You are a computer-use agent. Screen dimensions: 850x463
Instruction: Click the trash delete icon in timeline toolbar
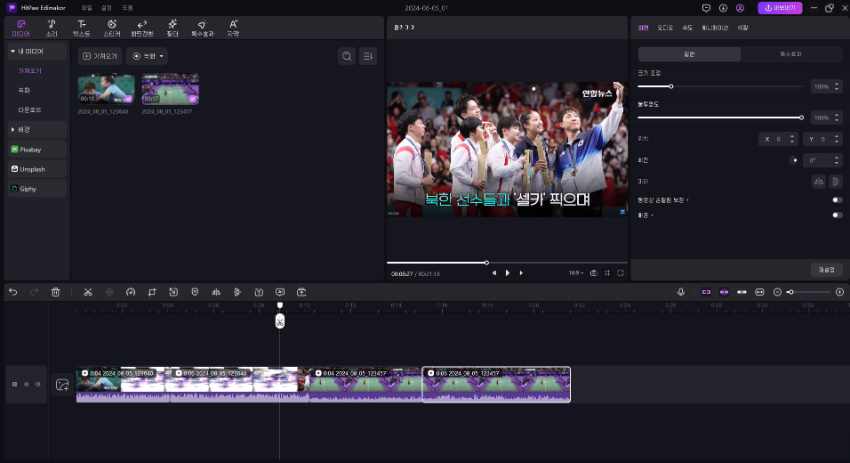click(56, 292)
